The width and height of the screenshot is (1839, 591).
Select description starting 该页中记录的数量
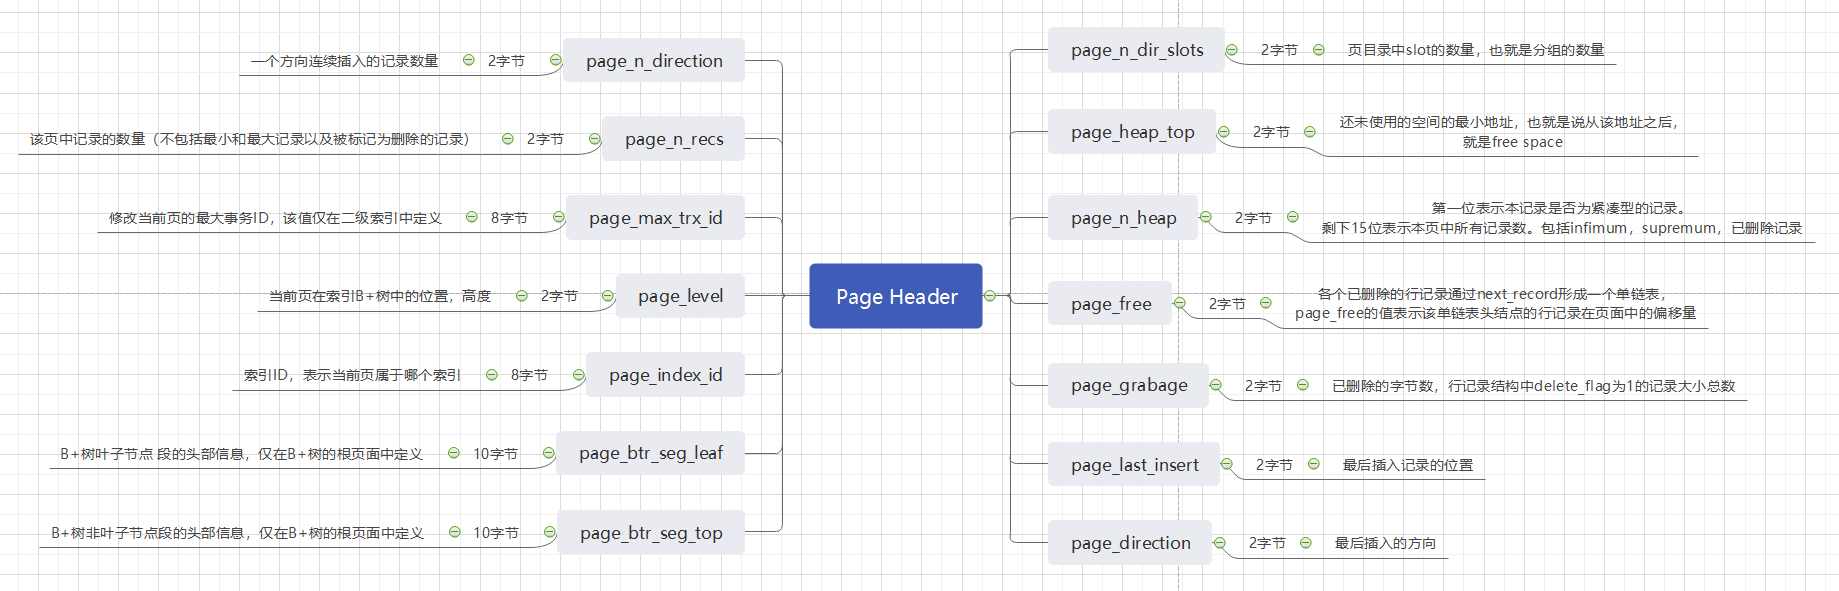[249, 139]
